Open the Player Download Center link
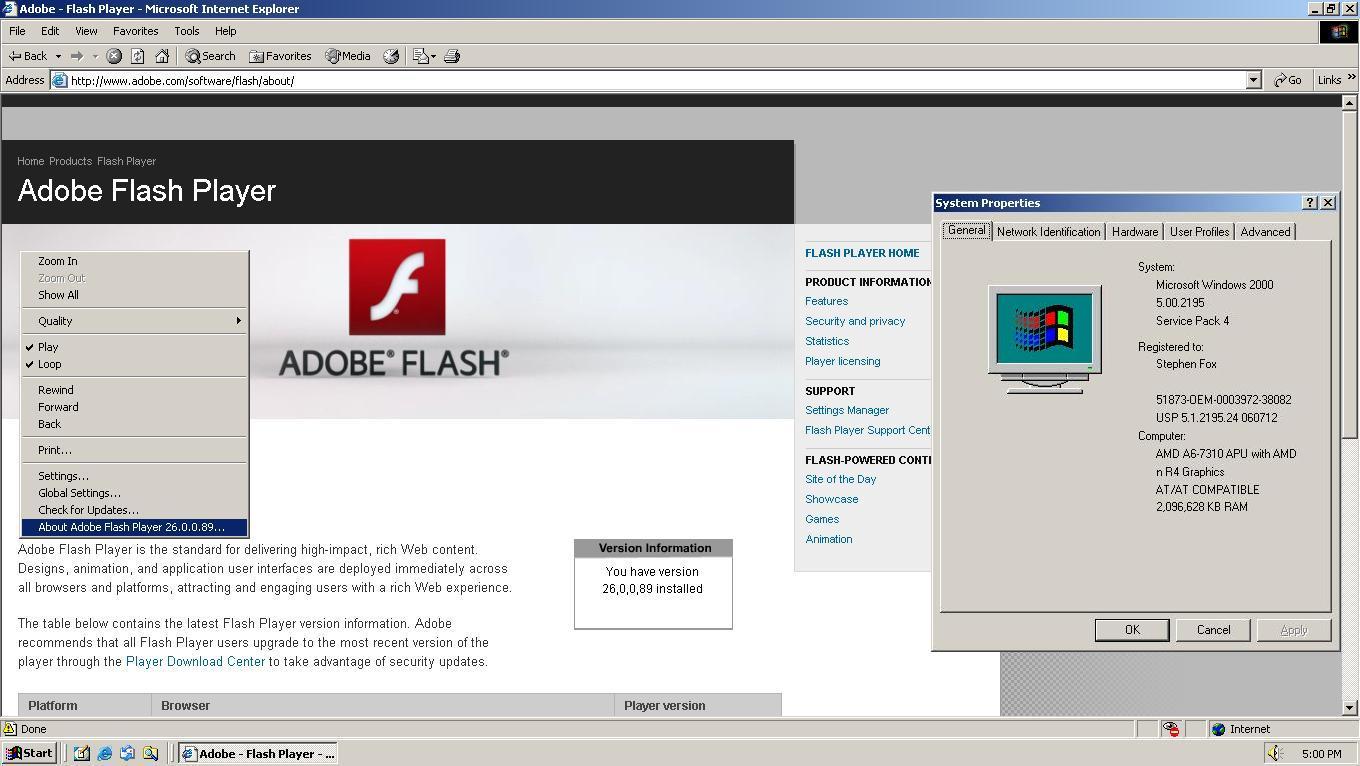 (x=195, y=662)
